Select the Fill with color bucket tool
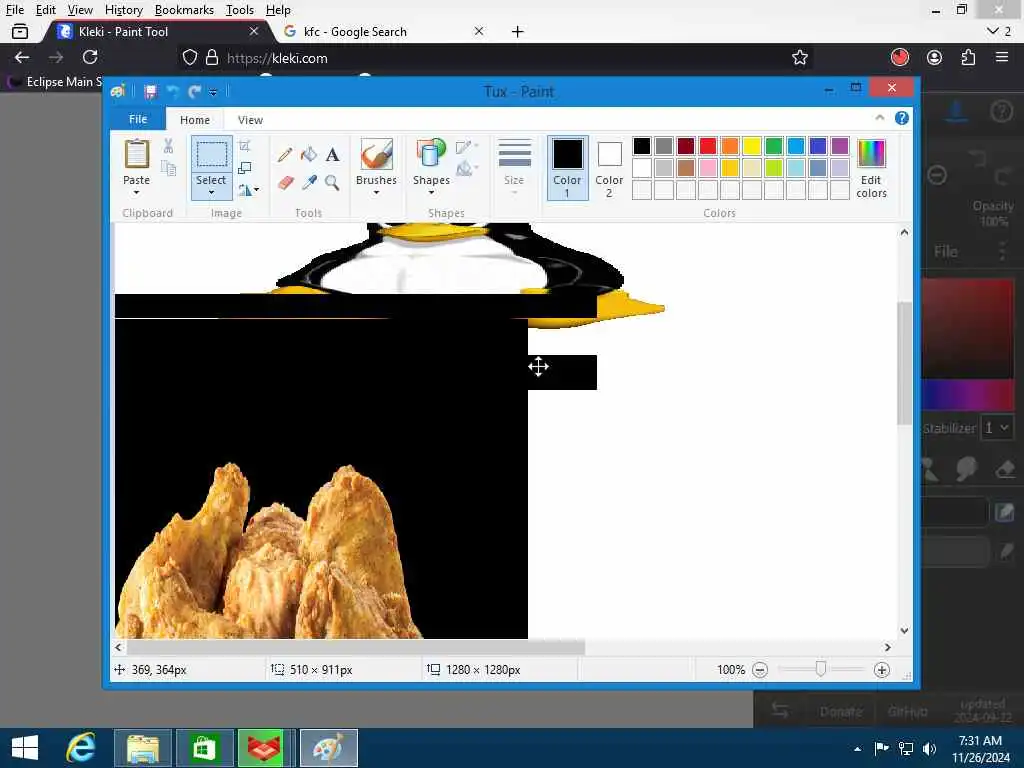The image size is (1024, 768). [309, 155]
